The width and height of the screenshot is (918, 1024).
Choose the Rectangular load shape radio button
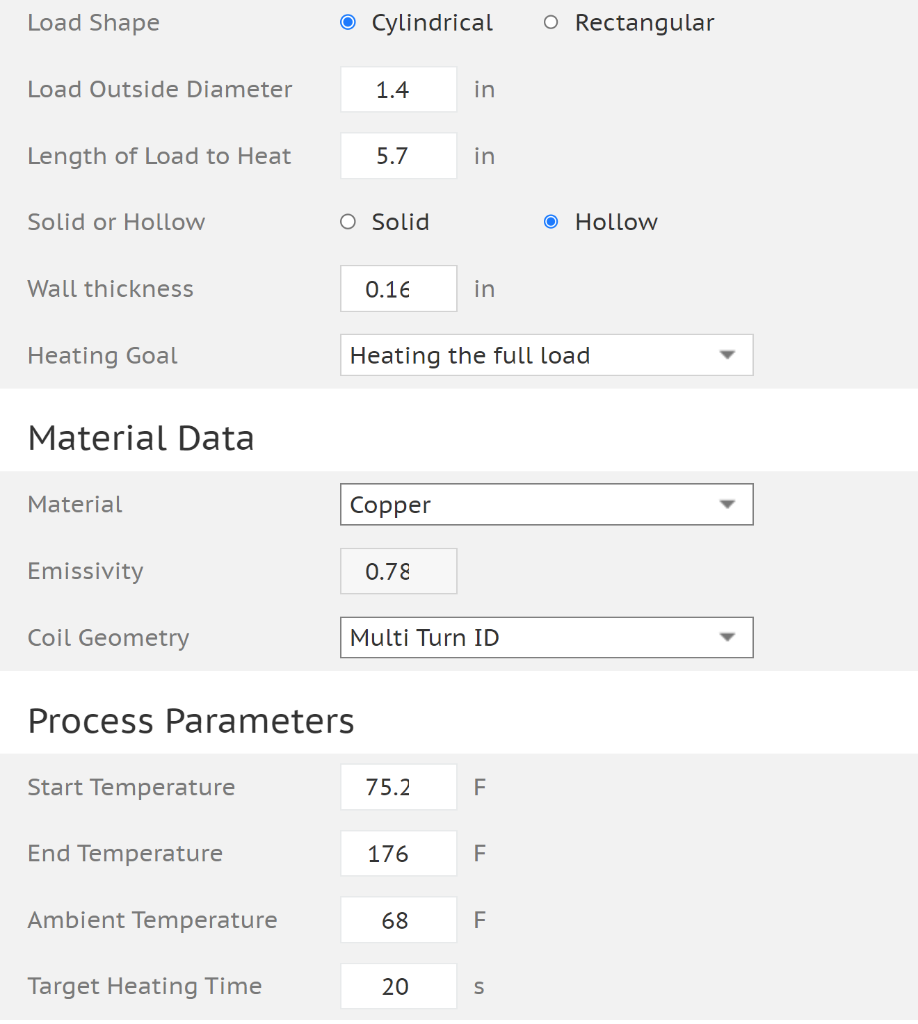click(551, 23)
